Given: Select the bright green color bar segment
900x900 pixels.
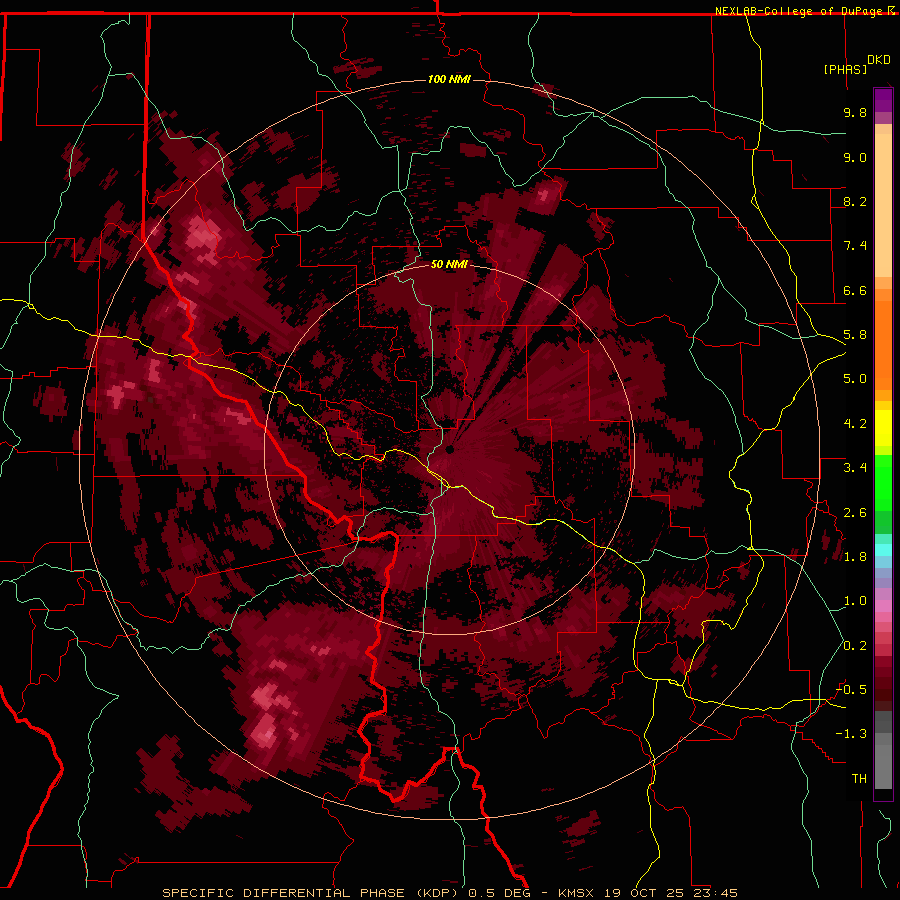Looking at the screenshot, I should point(883,483).
